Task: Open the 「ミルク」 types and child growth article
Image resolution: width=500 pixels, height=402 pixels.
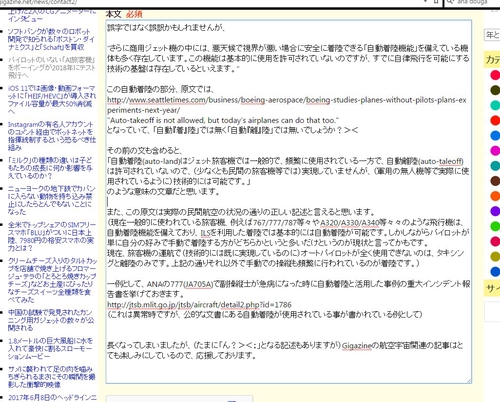Action: click(x=50, y=168)
